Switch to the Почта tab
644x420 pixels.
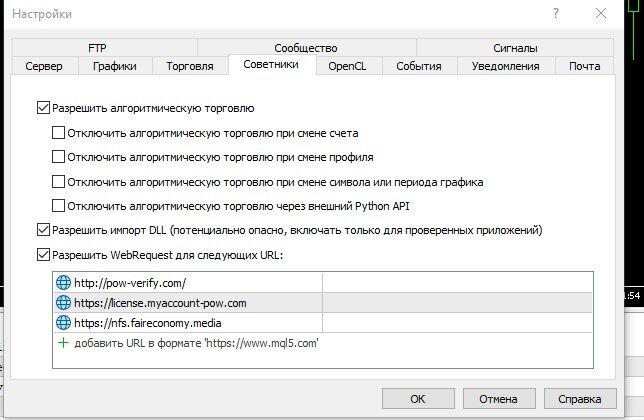click(584, 66)
